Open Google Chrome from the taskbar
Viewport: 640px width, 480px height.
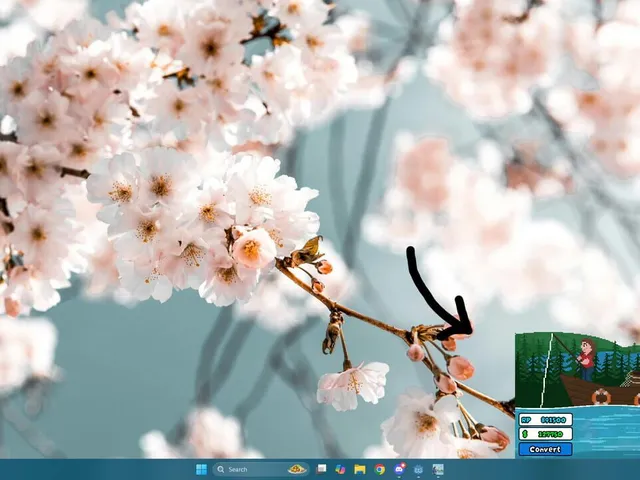click(x=380, y=469)
